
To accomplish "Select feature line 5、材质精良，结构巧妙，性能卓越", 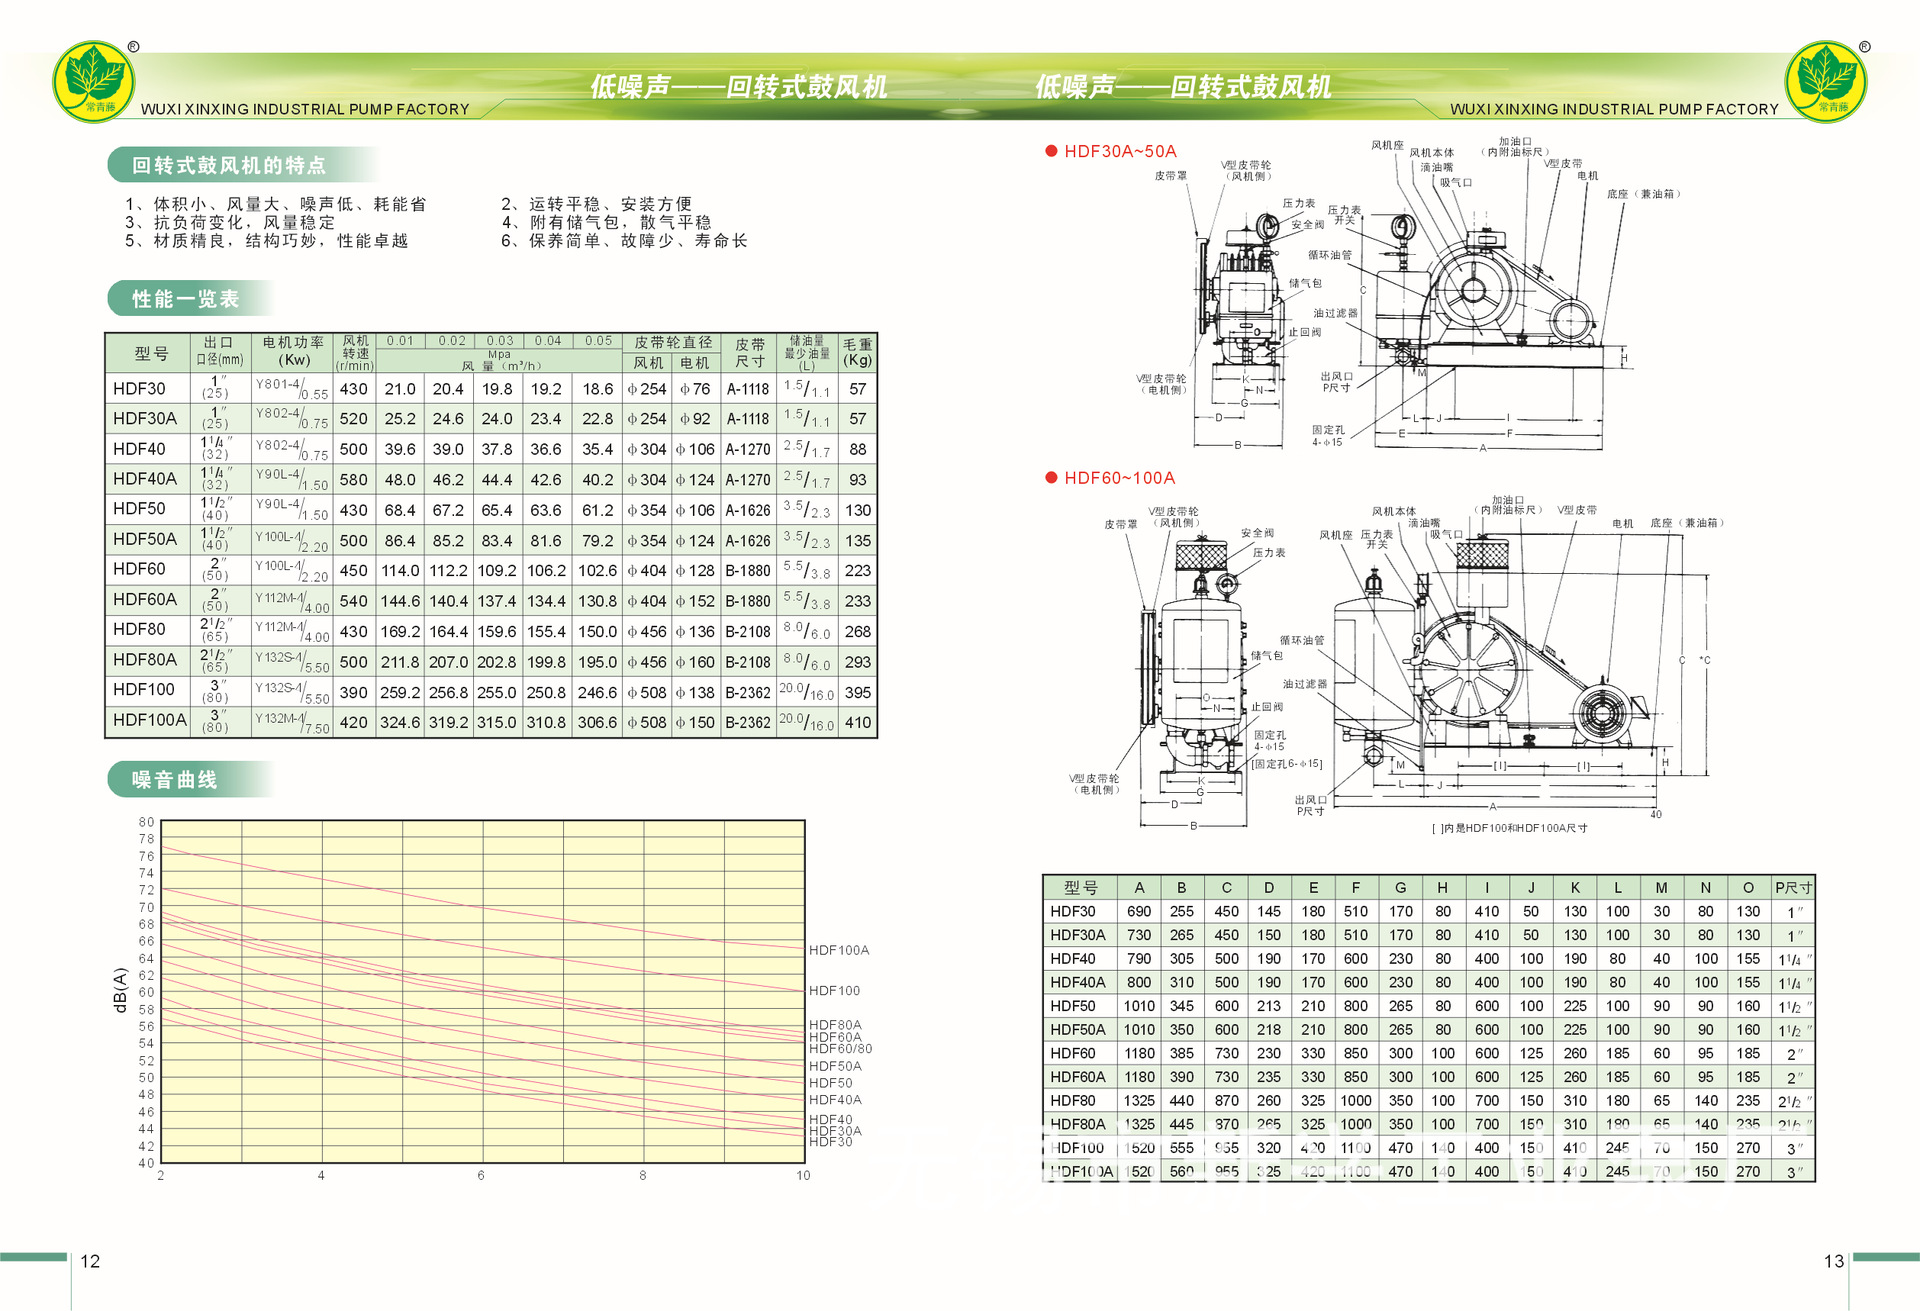I will [266, 240].
